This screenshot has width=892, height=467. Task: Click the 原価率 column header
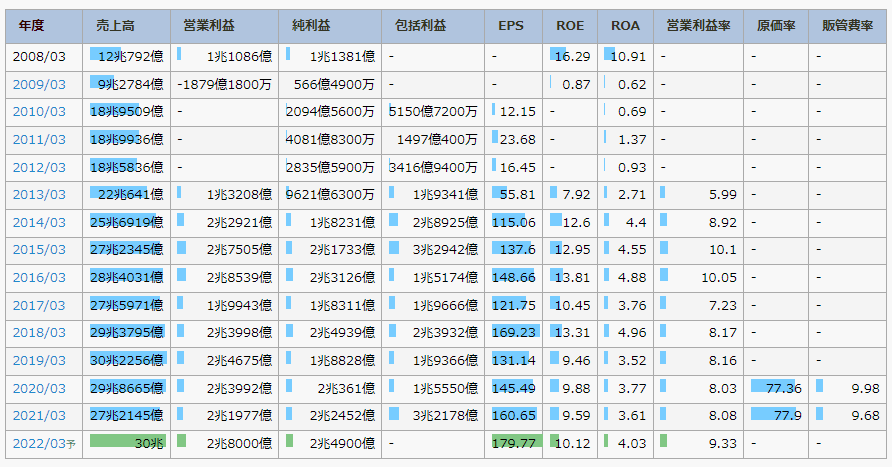(777, 26)
